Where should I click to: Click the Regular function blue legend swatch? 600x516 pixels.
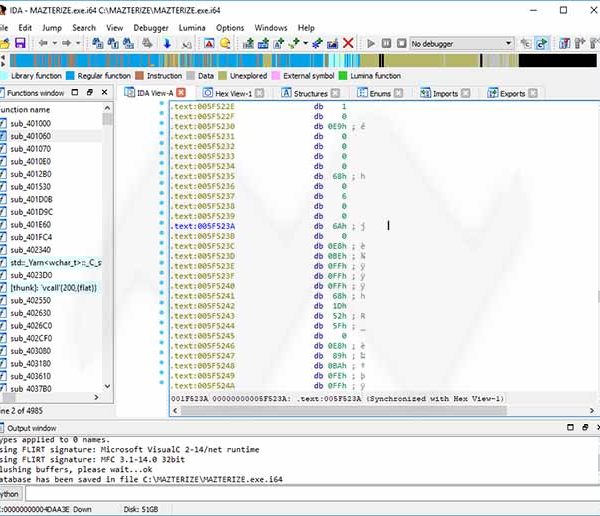pyautogui.click(x=70, y=75)
